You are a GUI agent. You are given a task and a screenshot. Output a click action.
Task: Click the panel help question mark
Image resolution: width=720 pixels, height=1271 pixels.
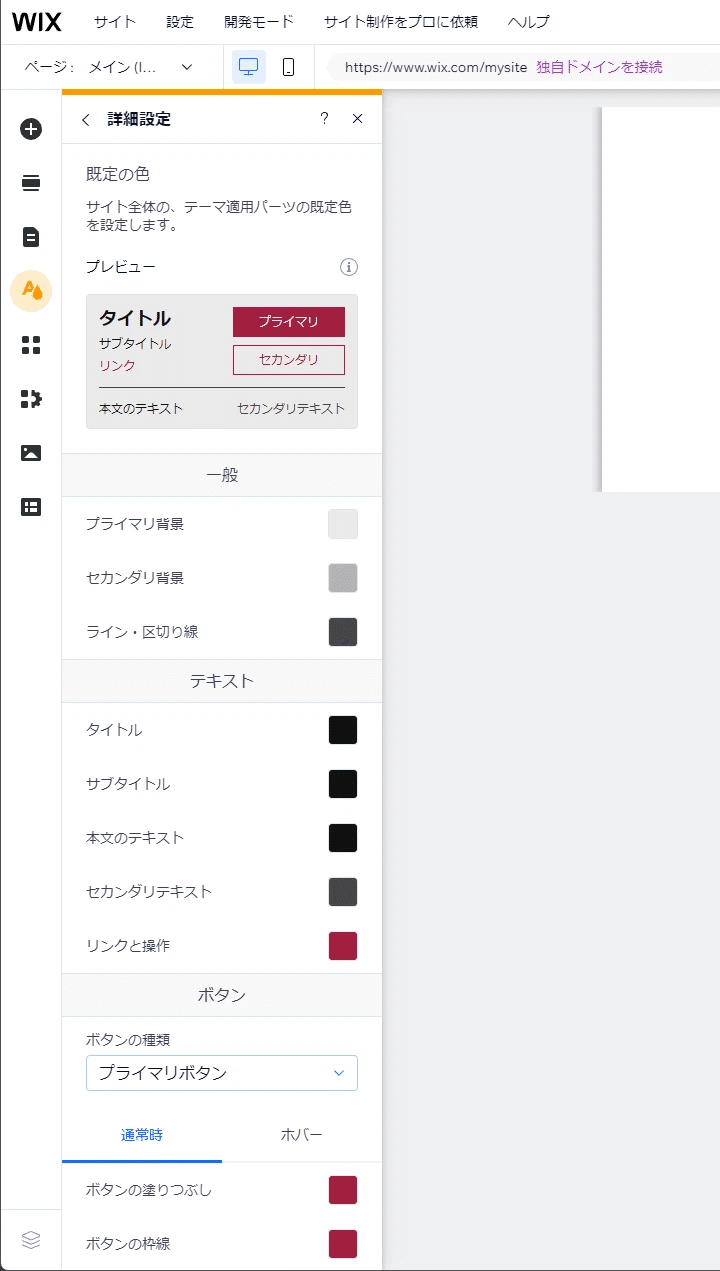(324, 119)
